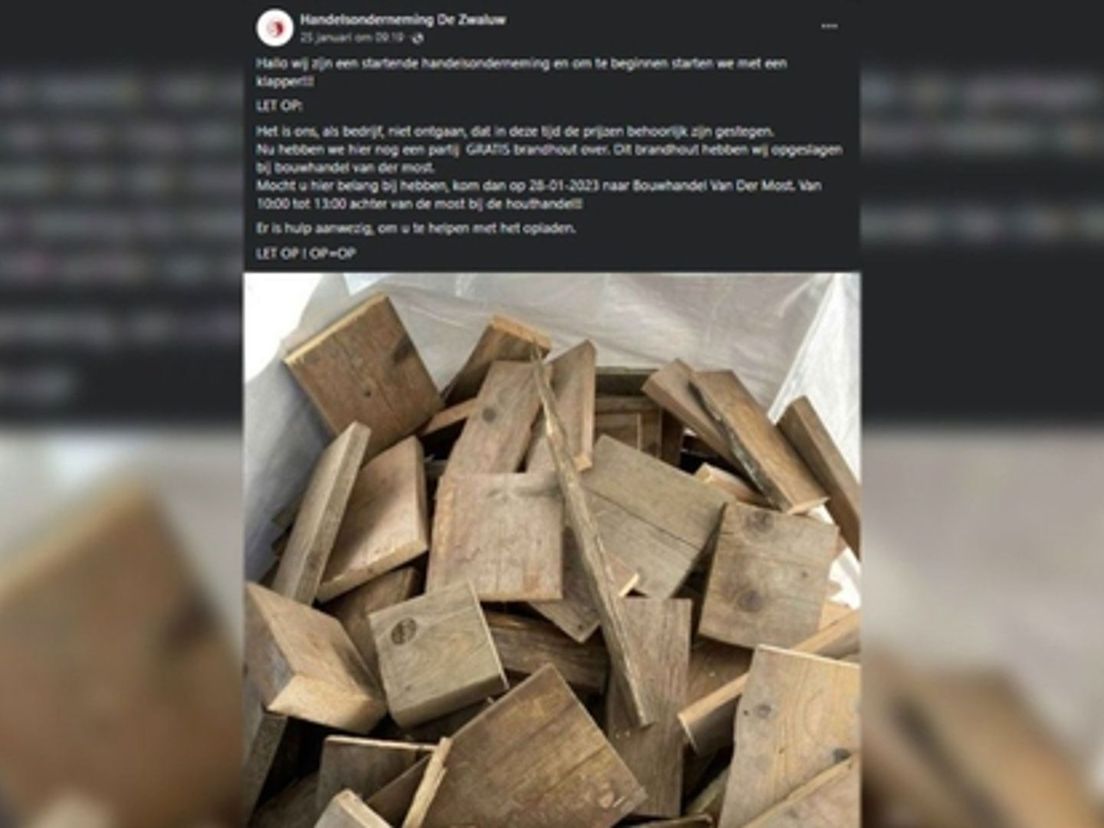Image resolution: width=1104 pixels, height=828 pixels.
Task: Open the post's three-dot options menu
Action: tap(829, 27)
